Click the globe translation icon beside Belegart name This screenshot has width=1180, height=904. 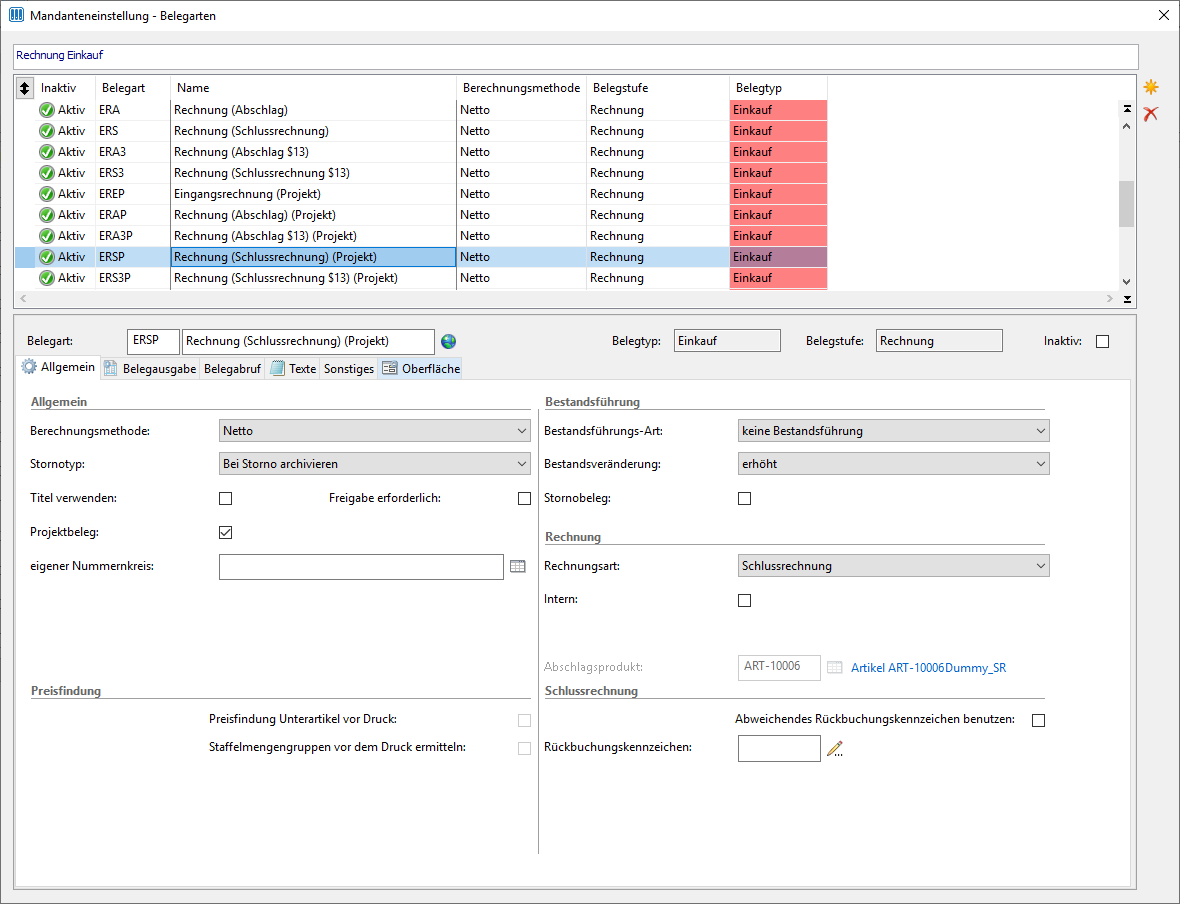[x=449, y=342]
